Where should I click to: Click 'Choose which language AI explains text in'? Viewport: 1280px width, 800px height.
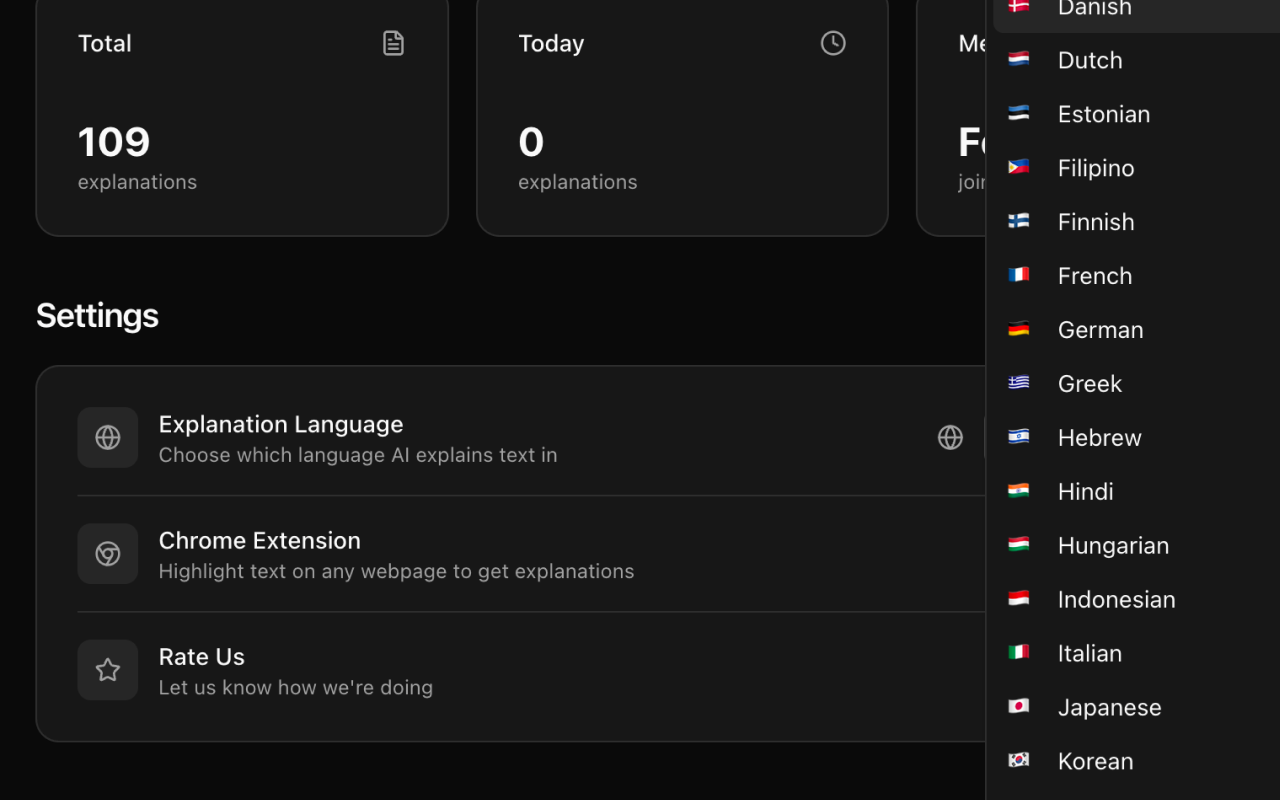coord(358,455)
